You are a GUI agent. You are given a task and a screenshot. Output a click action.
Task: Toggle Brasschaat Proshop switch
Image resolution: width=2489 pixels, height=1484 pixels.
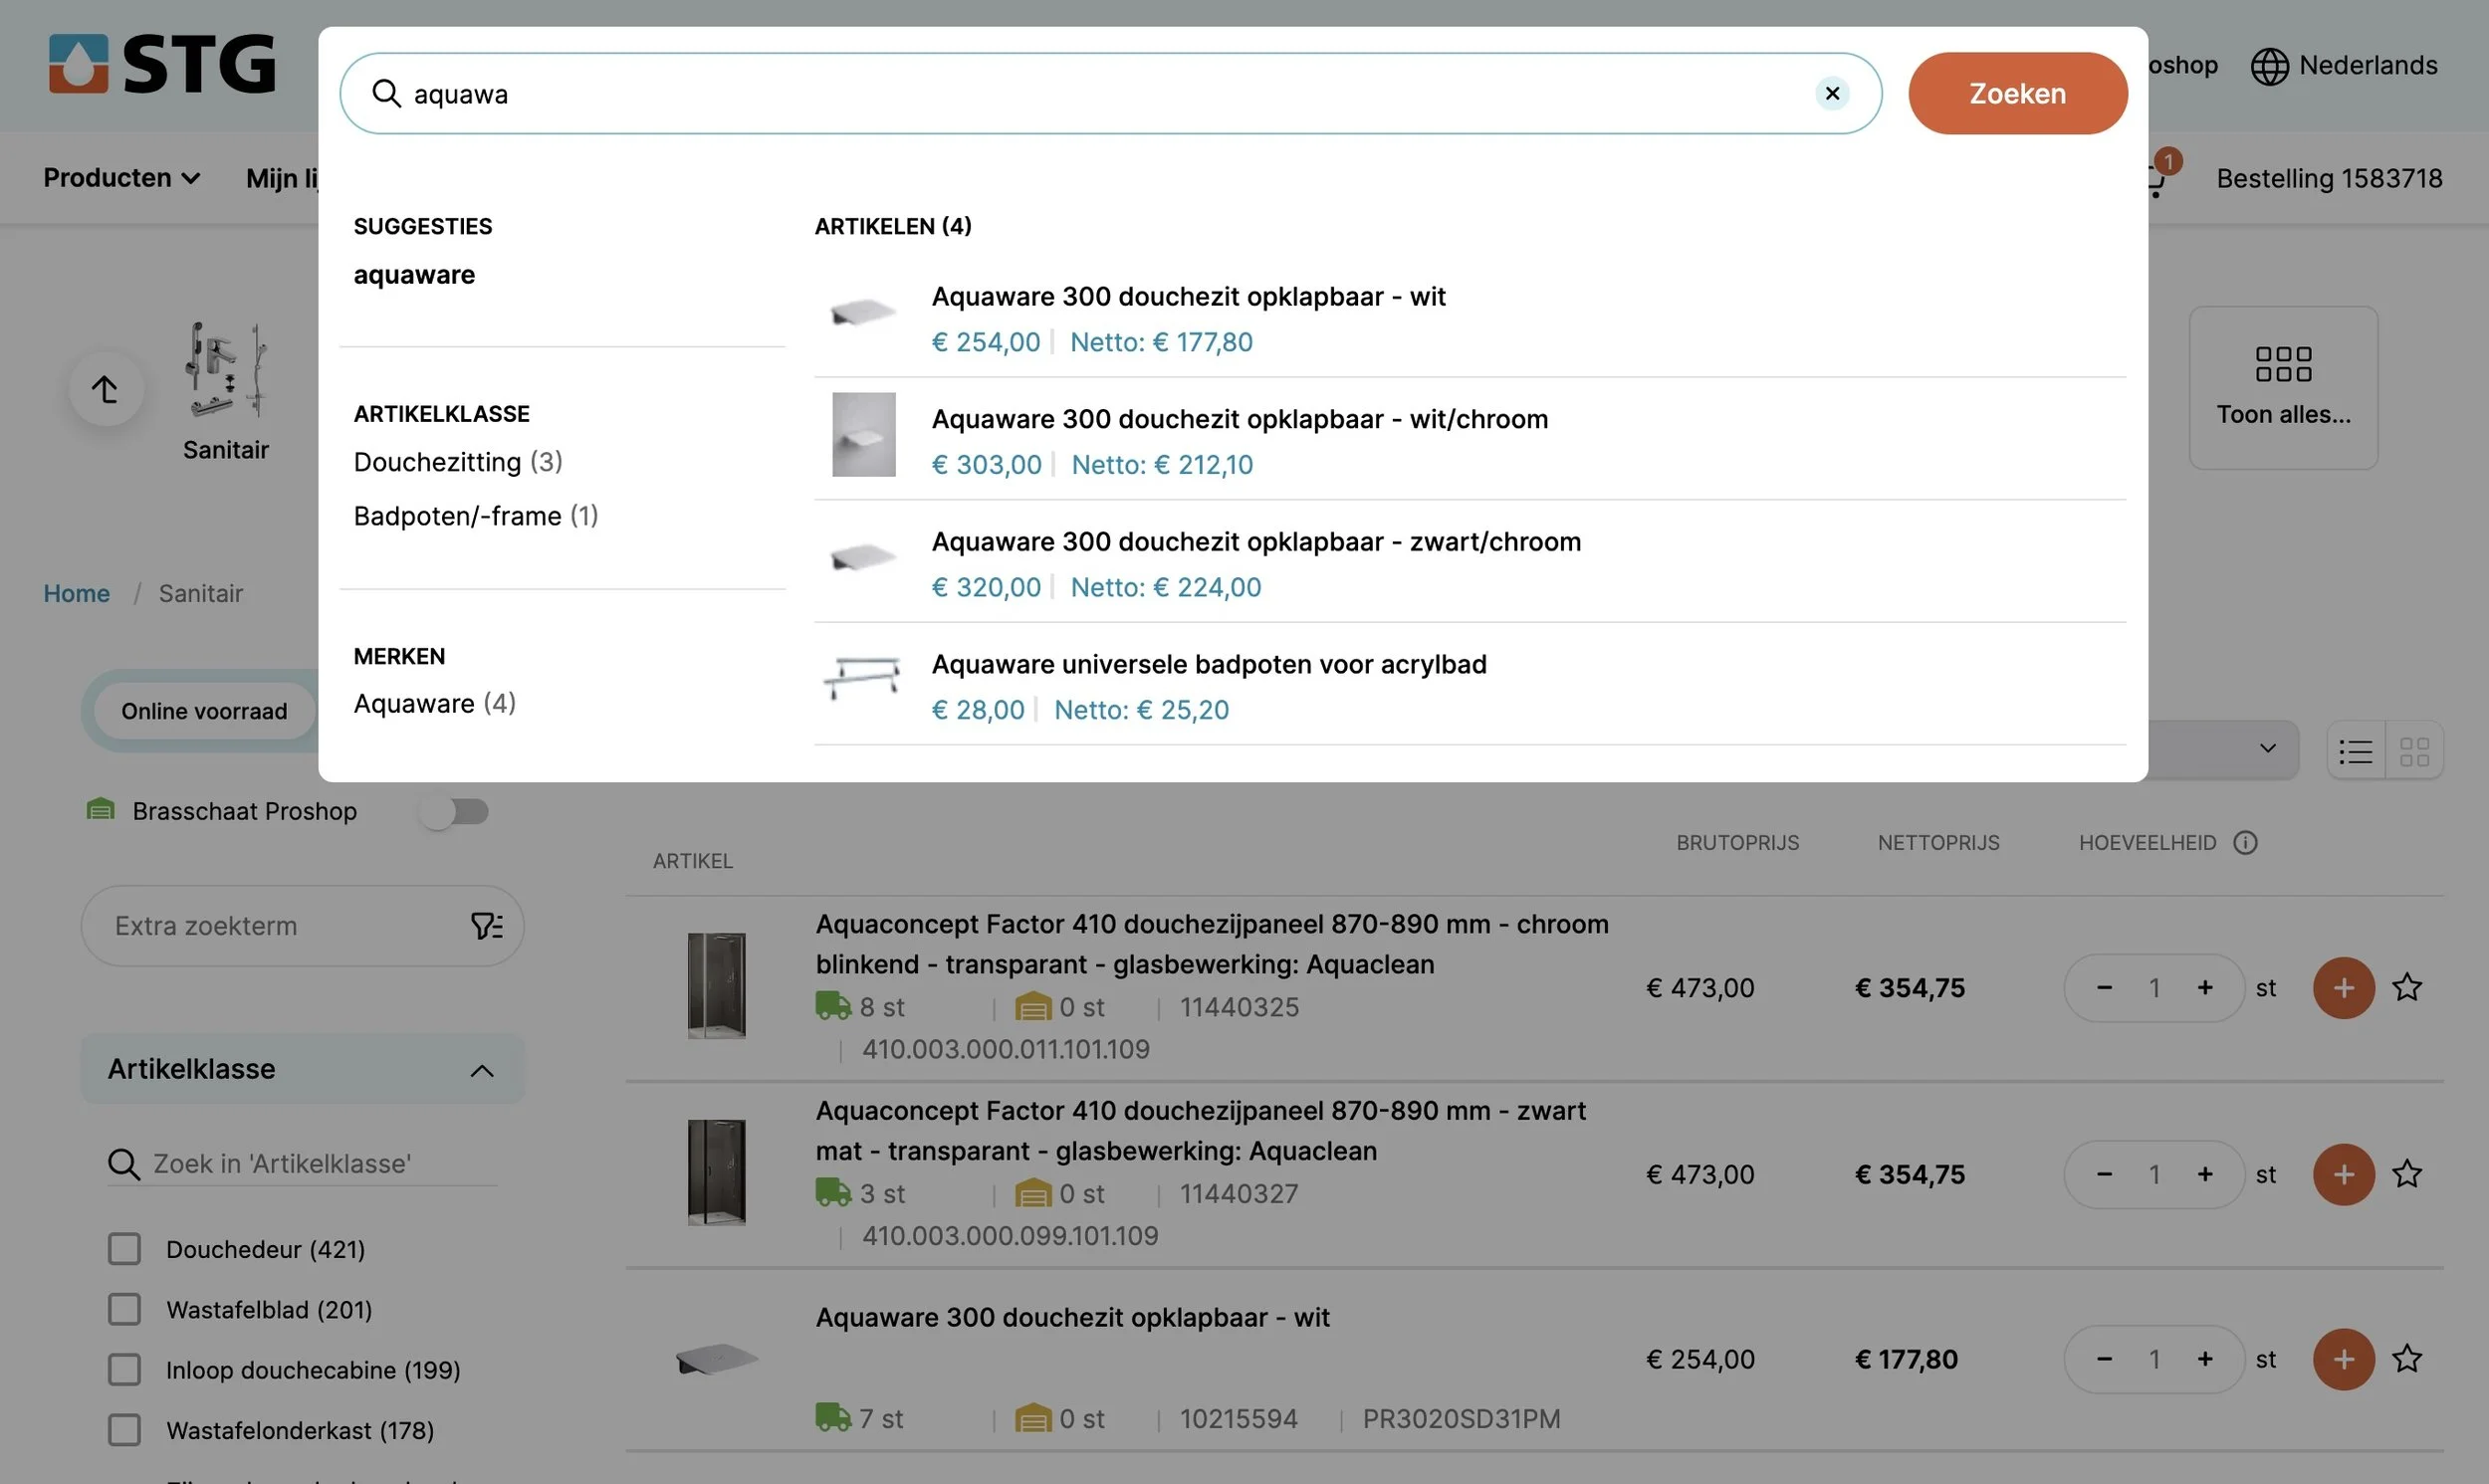pyautogui.click(x=455, y=812)
